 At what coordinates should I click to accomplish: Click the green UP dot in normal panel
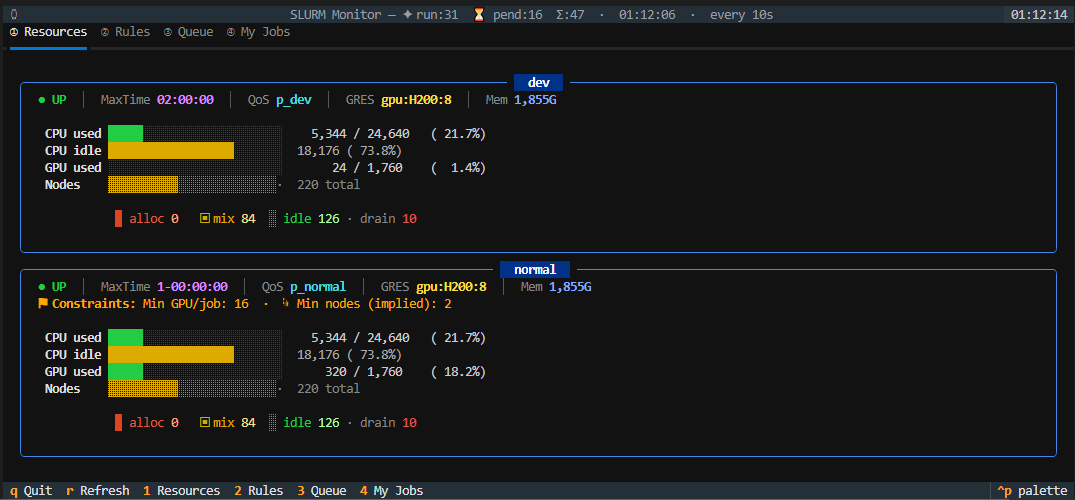(42, 287)
